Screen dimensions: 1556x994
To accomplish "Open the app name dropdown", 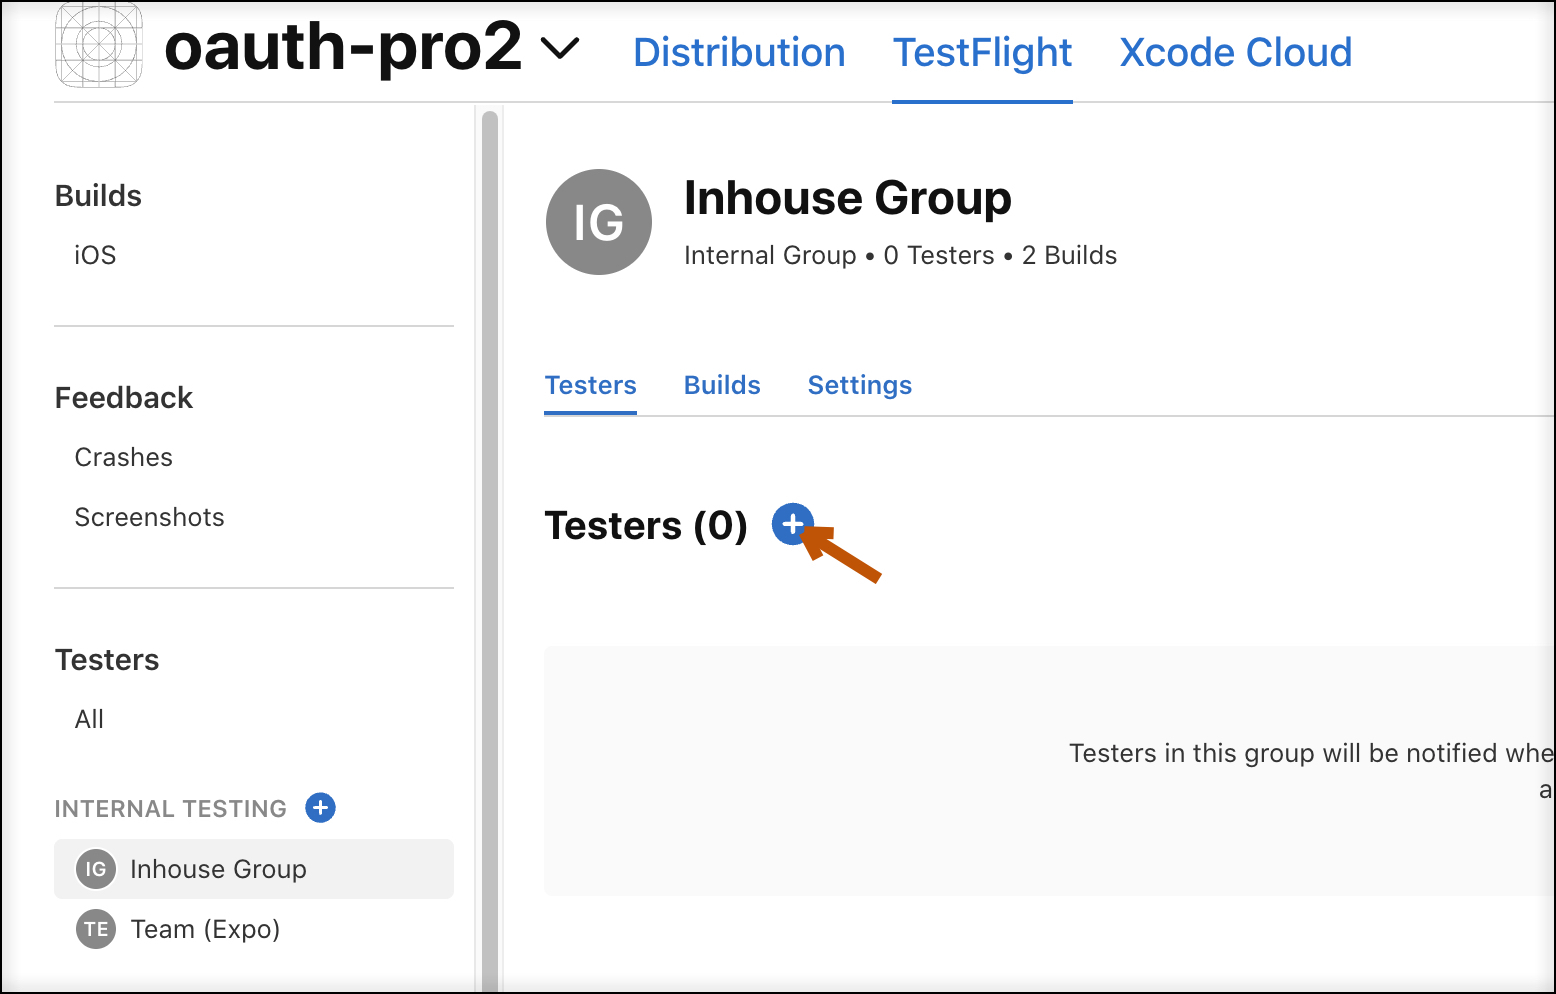I will (343, 47).
